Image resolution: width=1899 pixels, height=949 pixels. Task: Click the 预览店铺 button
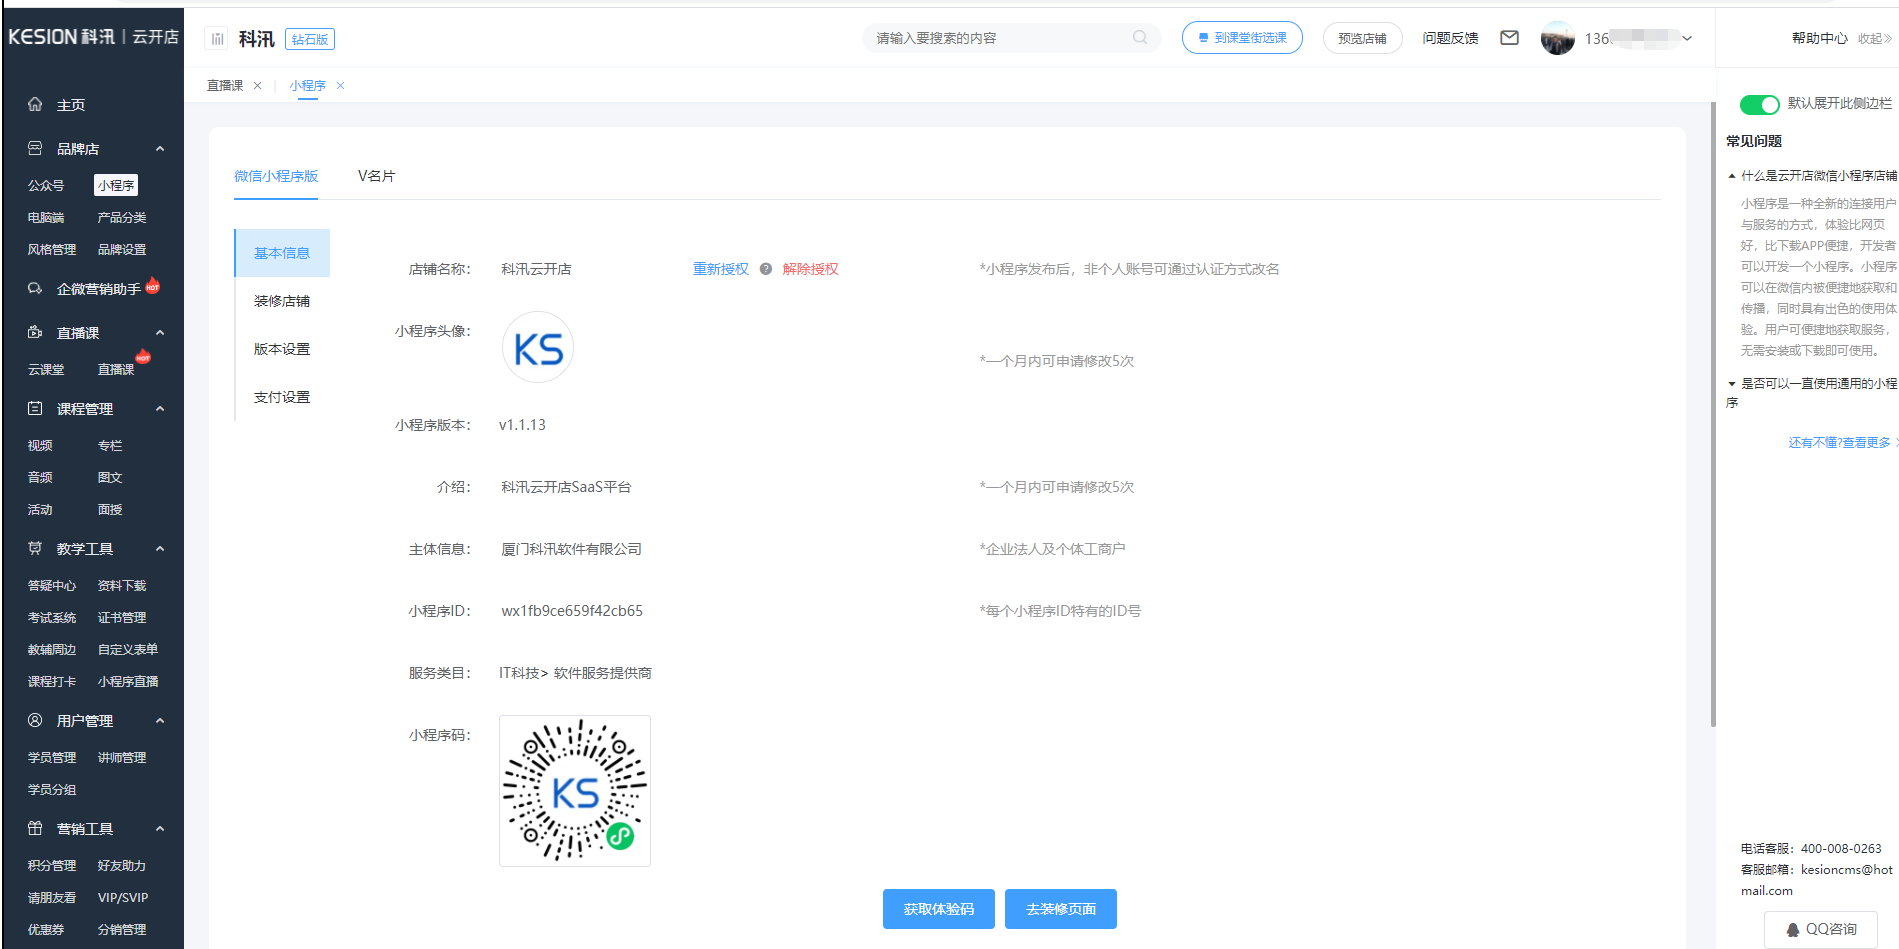pyautogui.click(x=1362, y=38)
